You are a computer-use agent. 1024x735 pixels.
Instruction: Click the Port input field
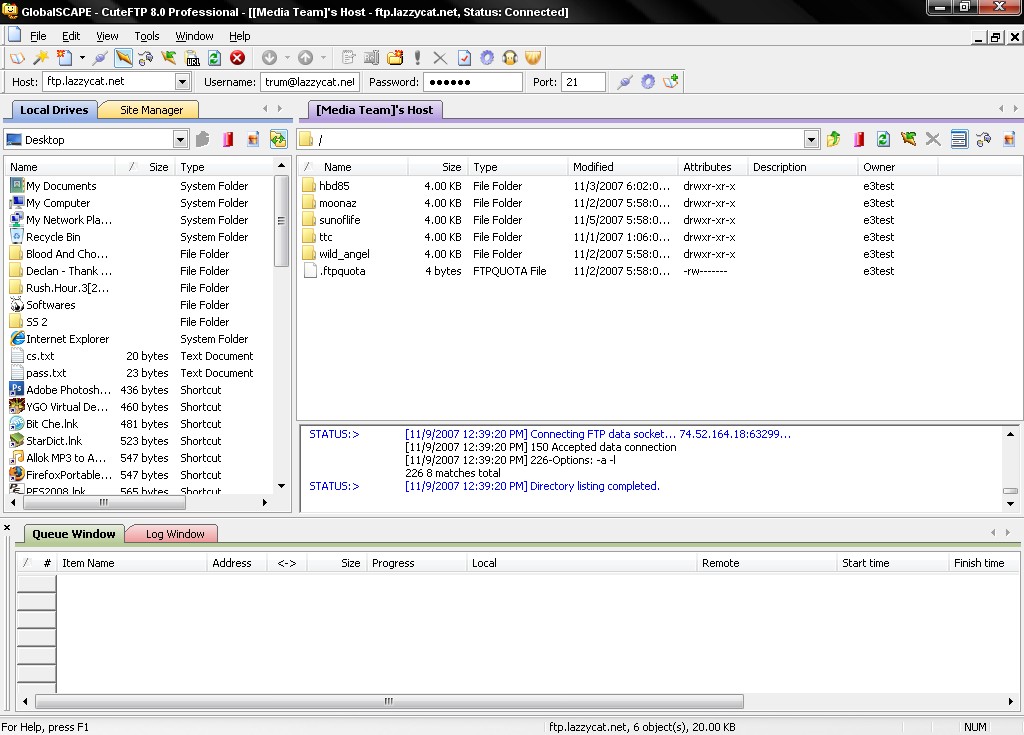click(583, 82)
